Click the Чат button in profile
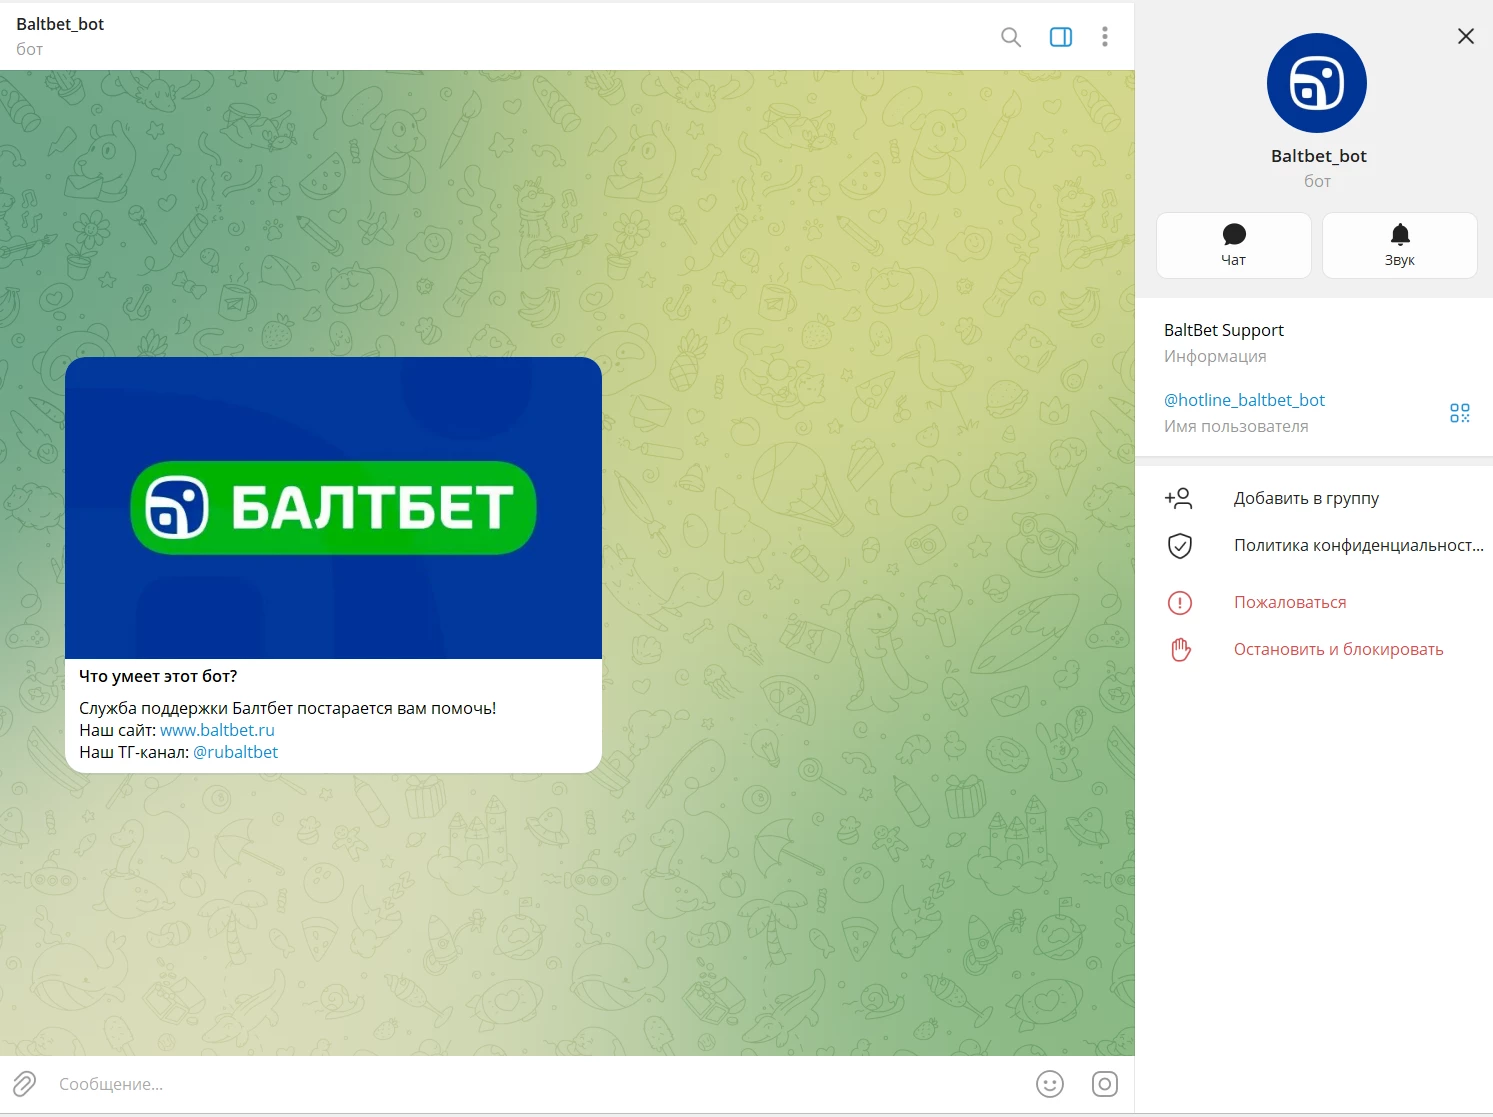 point(1234,245)
